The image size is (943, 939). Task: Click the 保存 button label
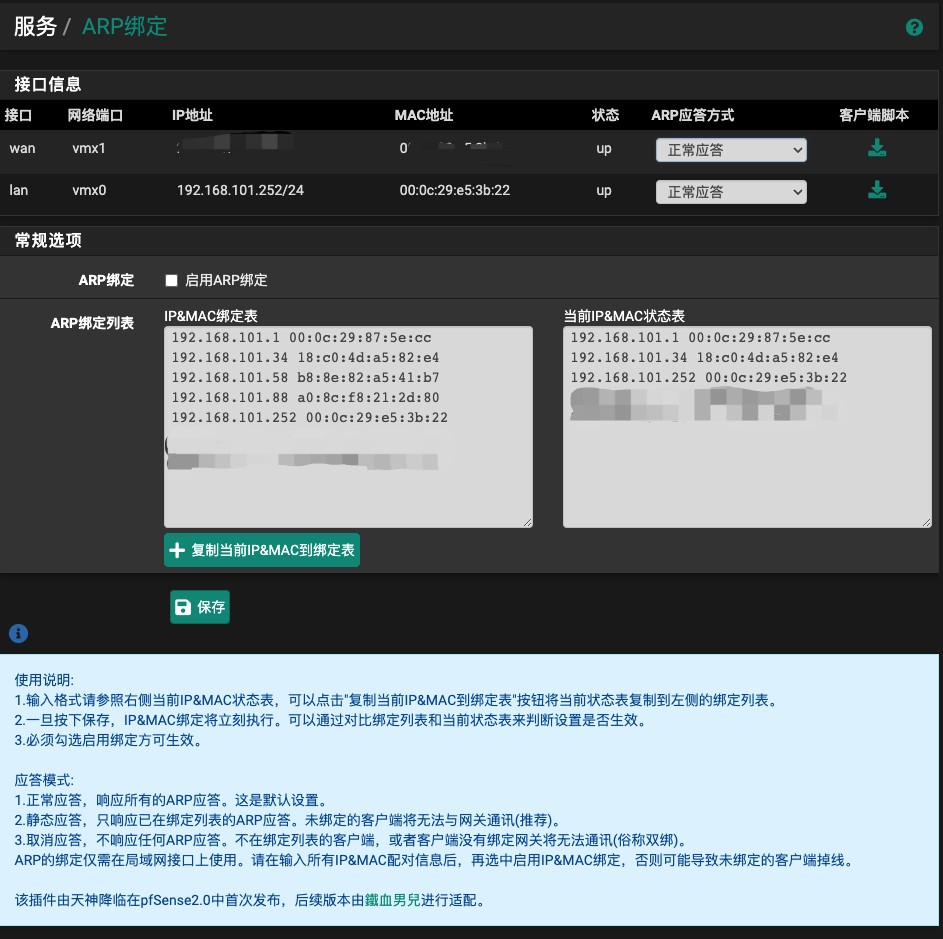[x=211, y=607]
